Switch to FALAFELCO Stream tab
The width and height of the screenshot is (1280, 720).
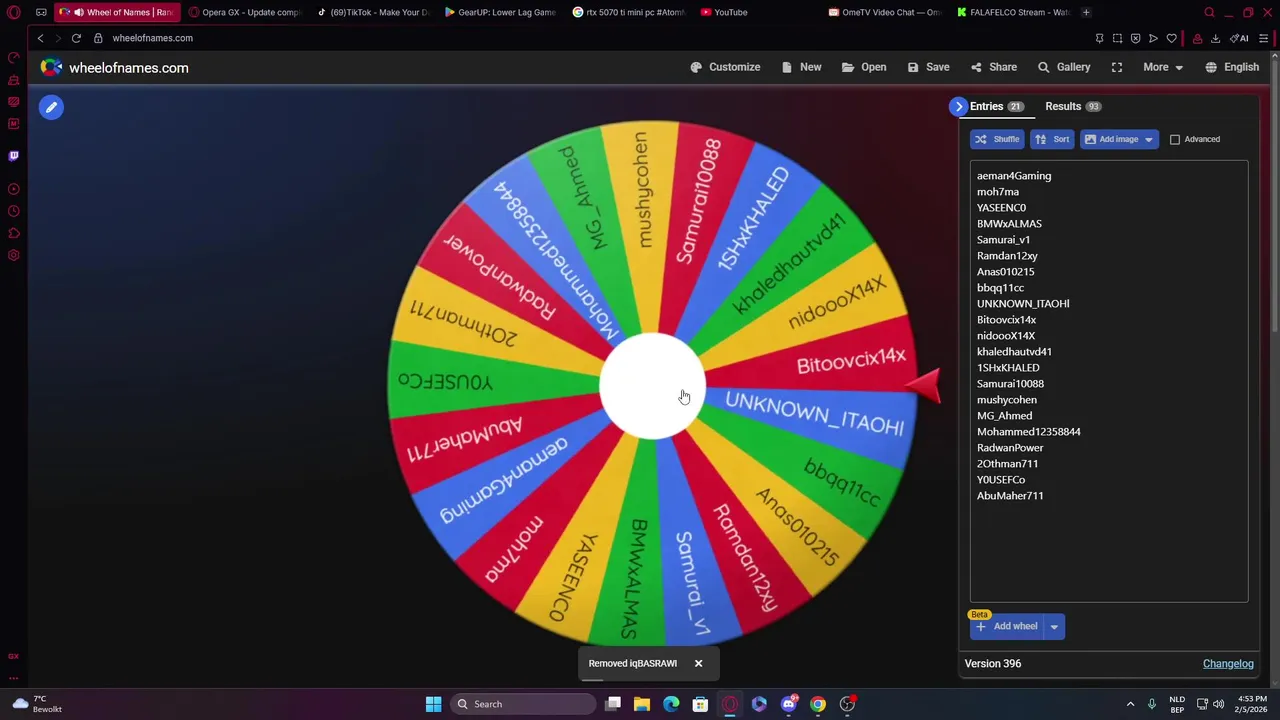tap(1012, 12)
